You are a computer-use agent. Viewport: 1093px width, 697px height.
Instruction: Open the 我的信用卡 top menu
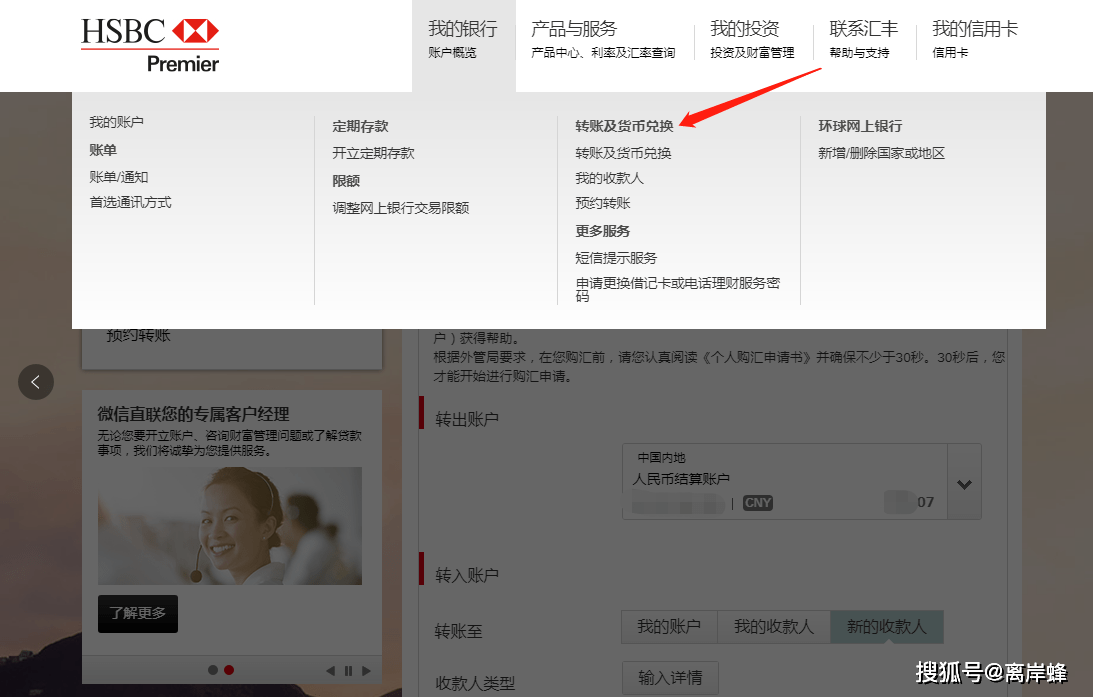974,40
